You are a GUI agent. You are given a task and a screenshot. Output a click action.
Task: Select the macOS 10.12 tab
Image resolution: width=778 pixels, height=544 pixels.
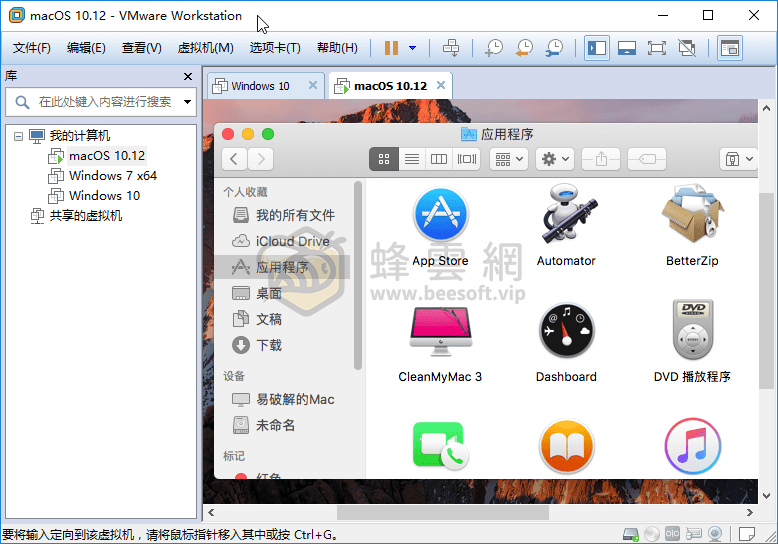[390, 86]
